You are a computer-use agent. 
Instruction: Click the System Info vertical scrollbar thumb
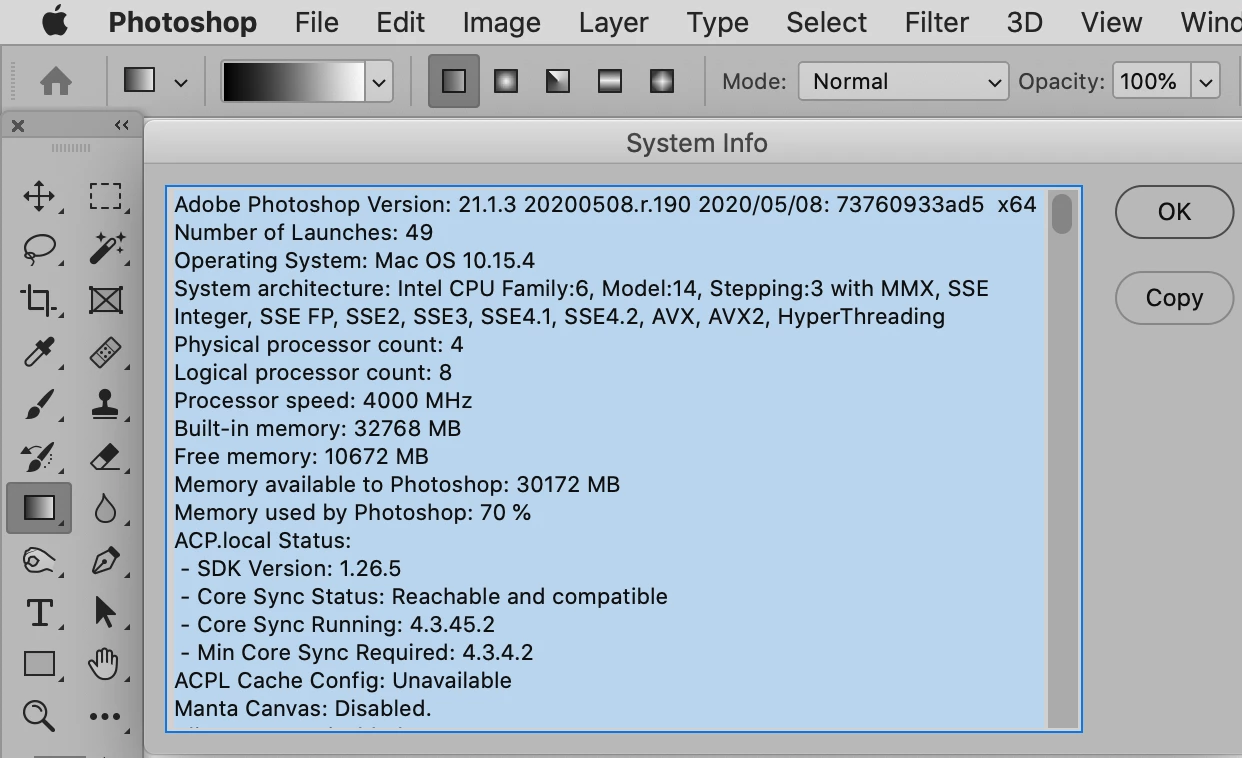click(x=1062, y=214)
